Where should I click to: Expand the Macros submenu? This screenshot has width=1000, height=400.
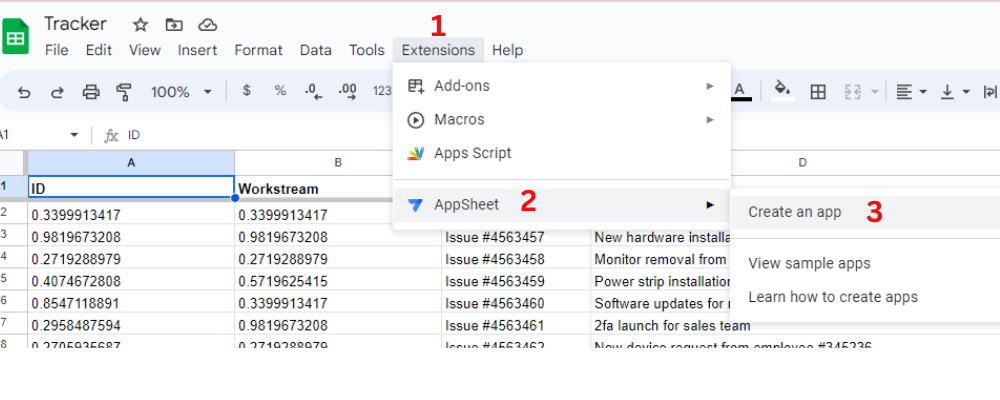[x=562, y=119]
